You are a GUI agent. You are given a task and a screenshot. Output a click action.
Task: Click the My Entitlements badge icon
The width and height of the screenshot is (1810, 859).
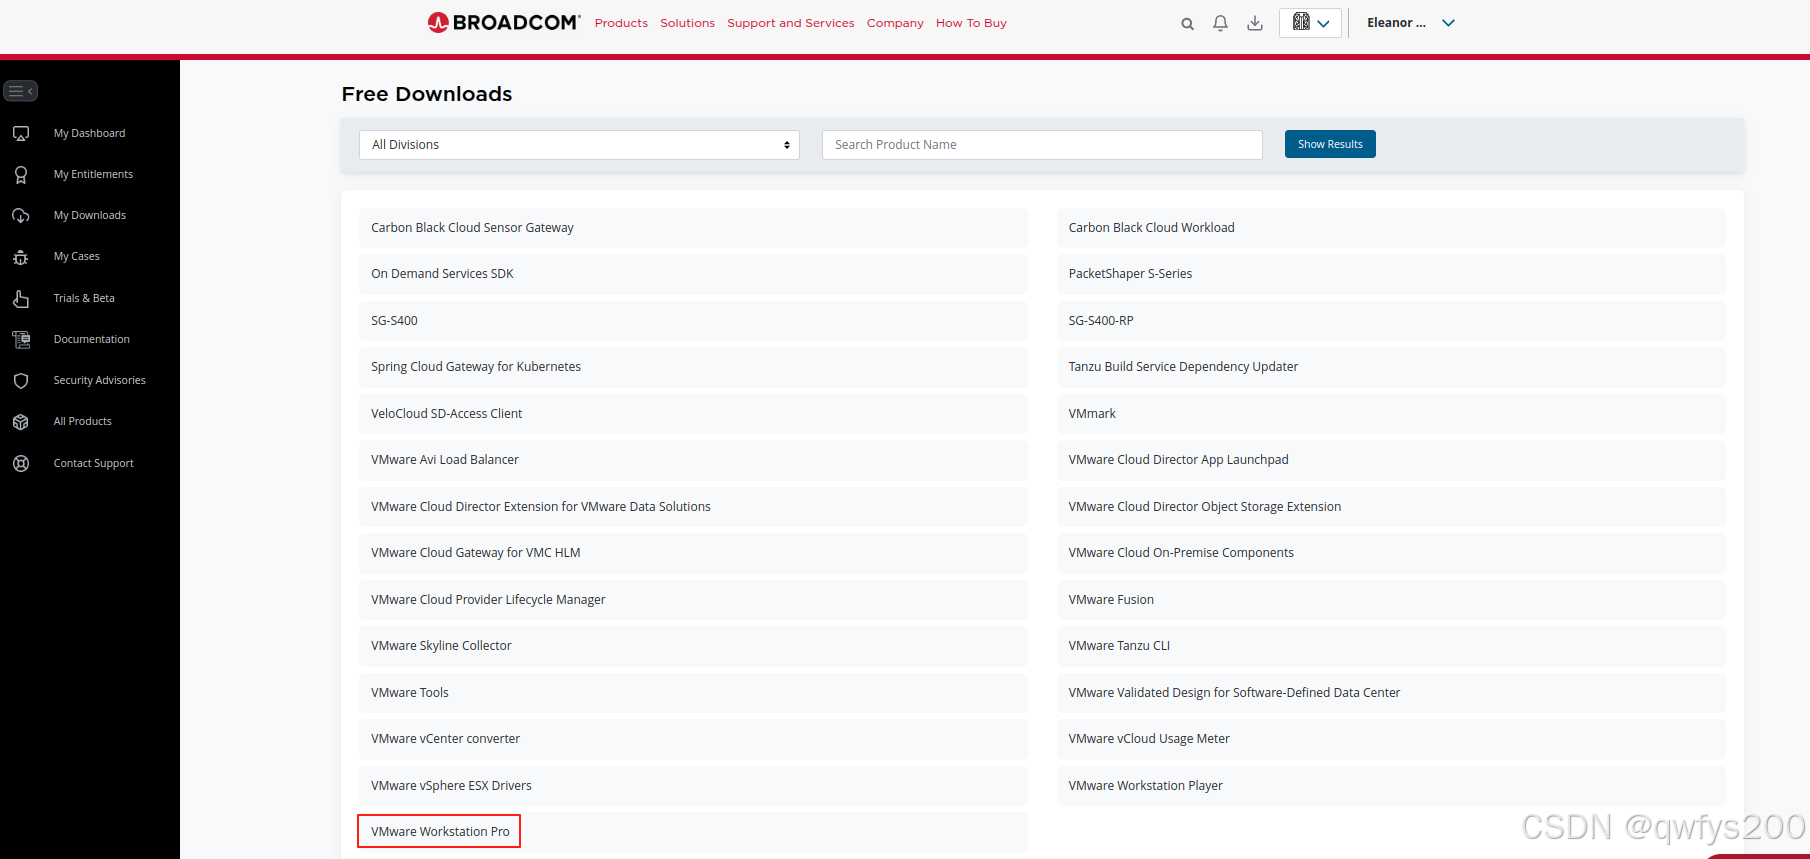(21, 175)
